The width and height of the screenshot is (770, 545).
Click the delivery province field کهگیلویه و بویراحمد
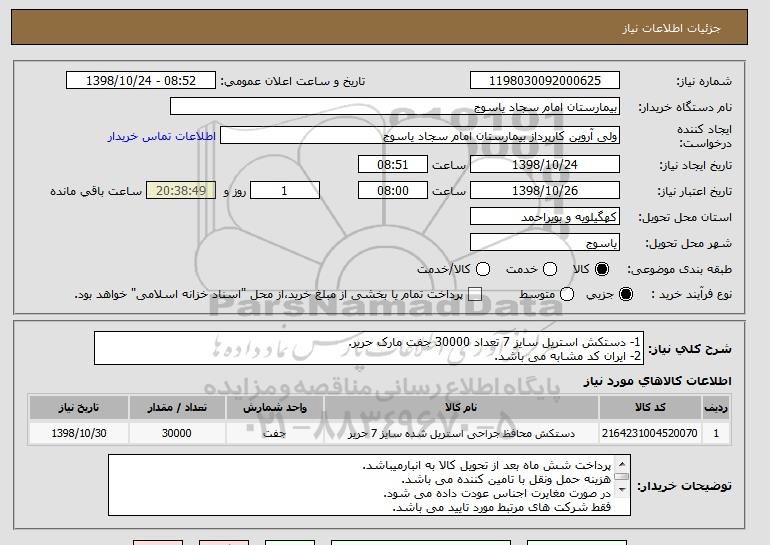545,216
